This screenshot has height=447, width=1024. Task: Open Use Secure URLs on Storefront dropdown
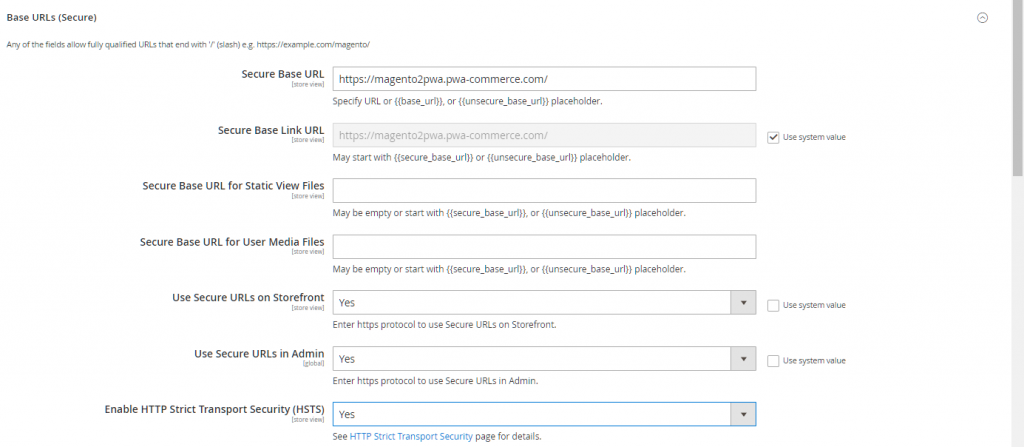pyautogui.click(x=531, y=303)
